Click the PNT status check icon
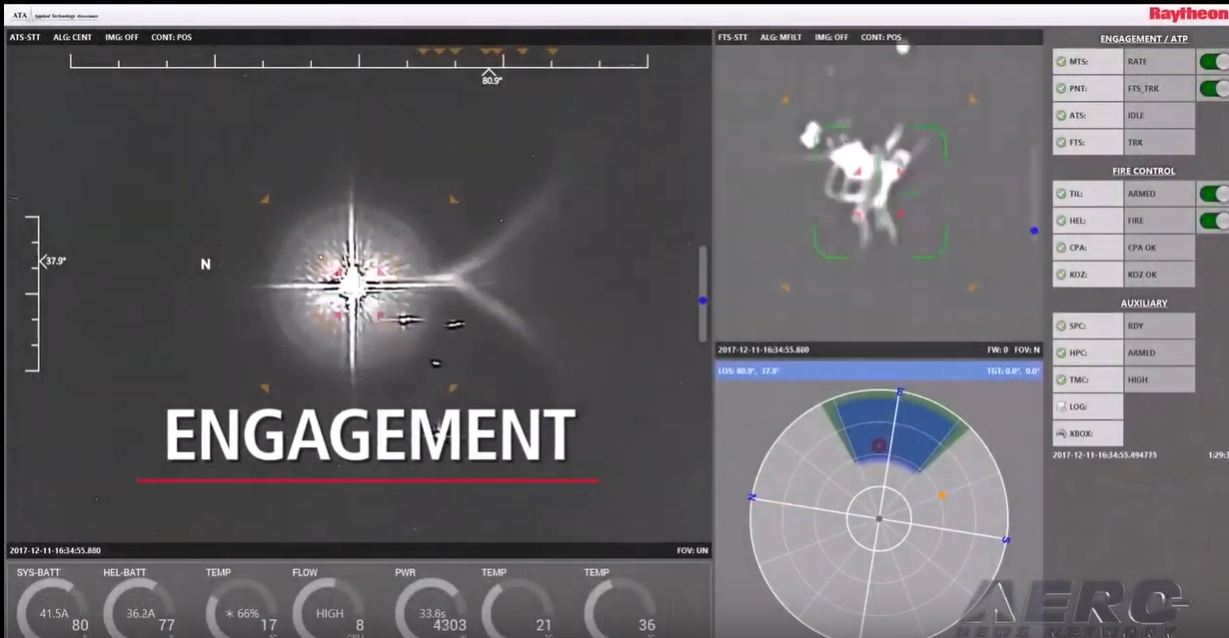Screen dimensions: 1229x638 pos(1062,89)
